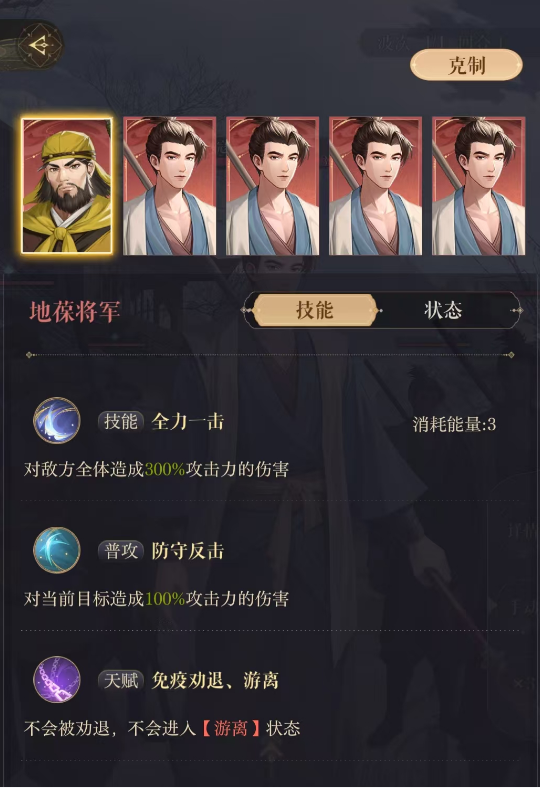Select the yellow-turban general portrait

tap(67, 185)
